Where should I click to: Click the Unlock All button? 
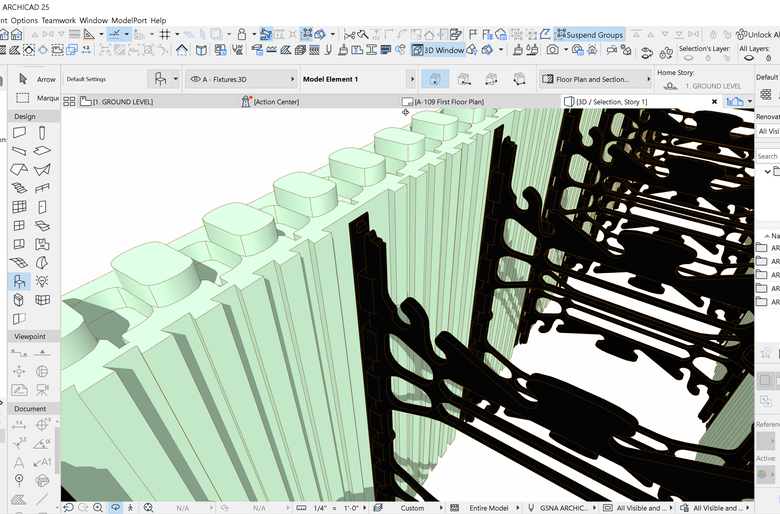pyautogui.click(x=750, y=35)
